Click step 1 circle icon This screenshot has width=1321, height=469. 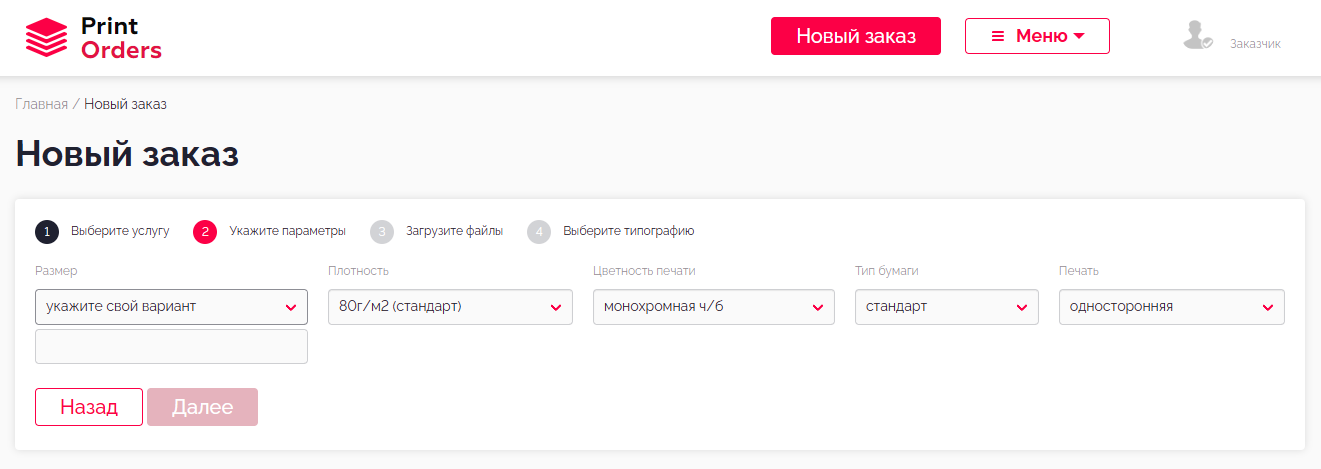click(47, 232)
